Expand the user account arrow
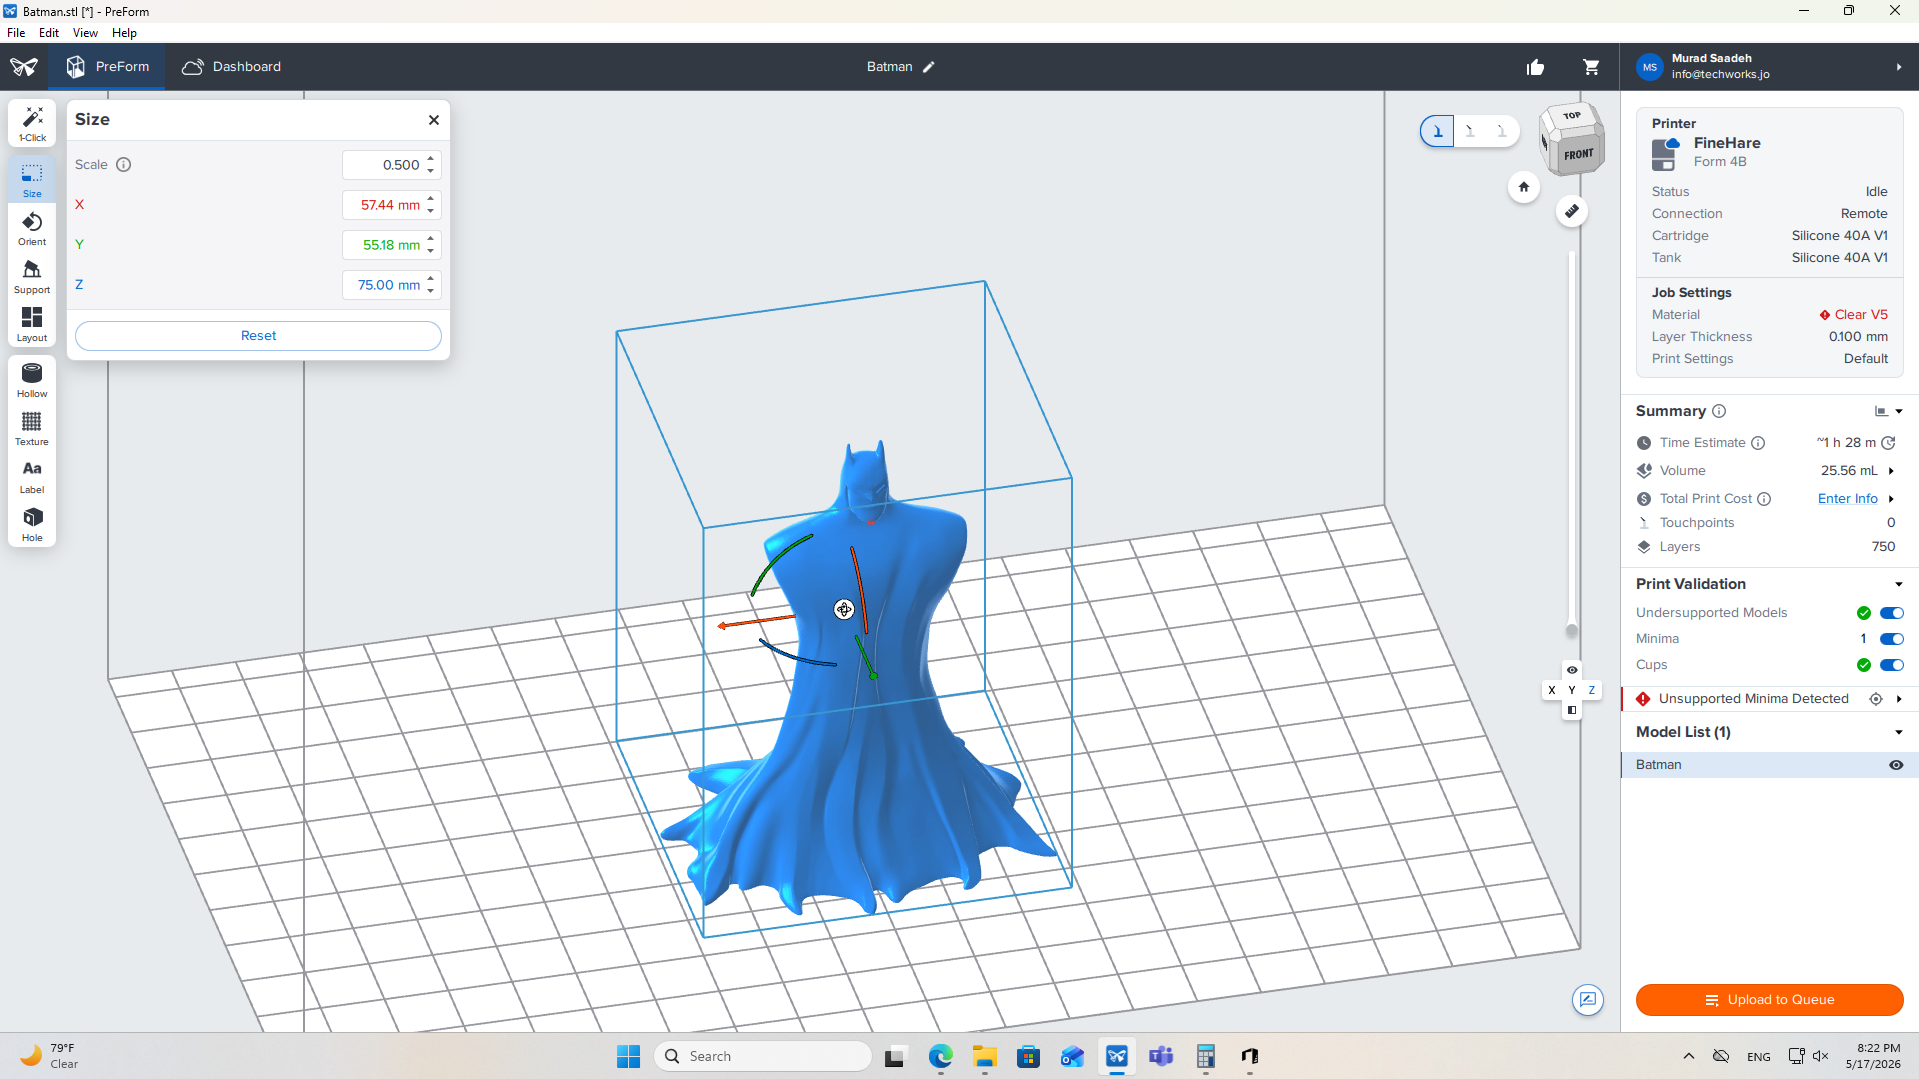Screen dimensions: 1919x1079 point(1898,67)
